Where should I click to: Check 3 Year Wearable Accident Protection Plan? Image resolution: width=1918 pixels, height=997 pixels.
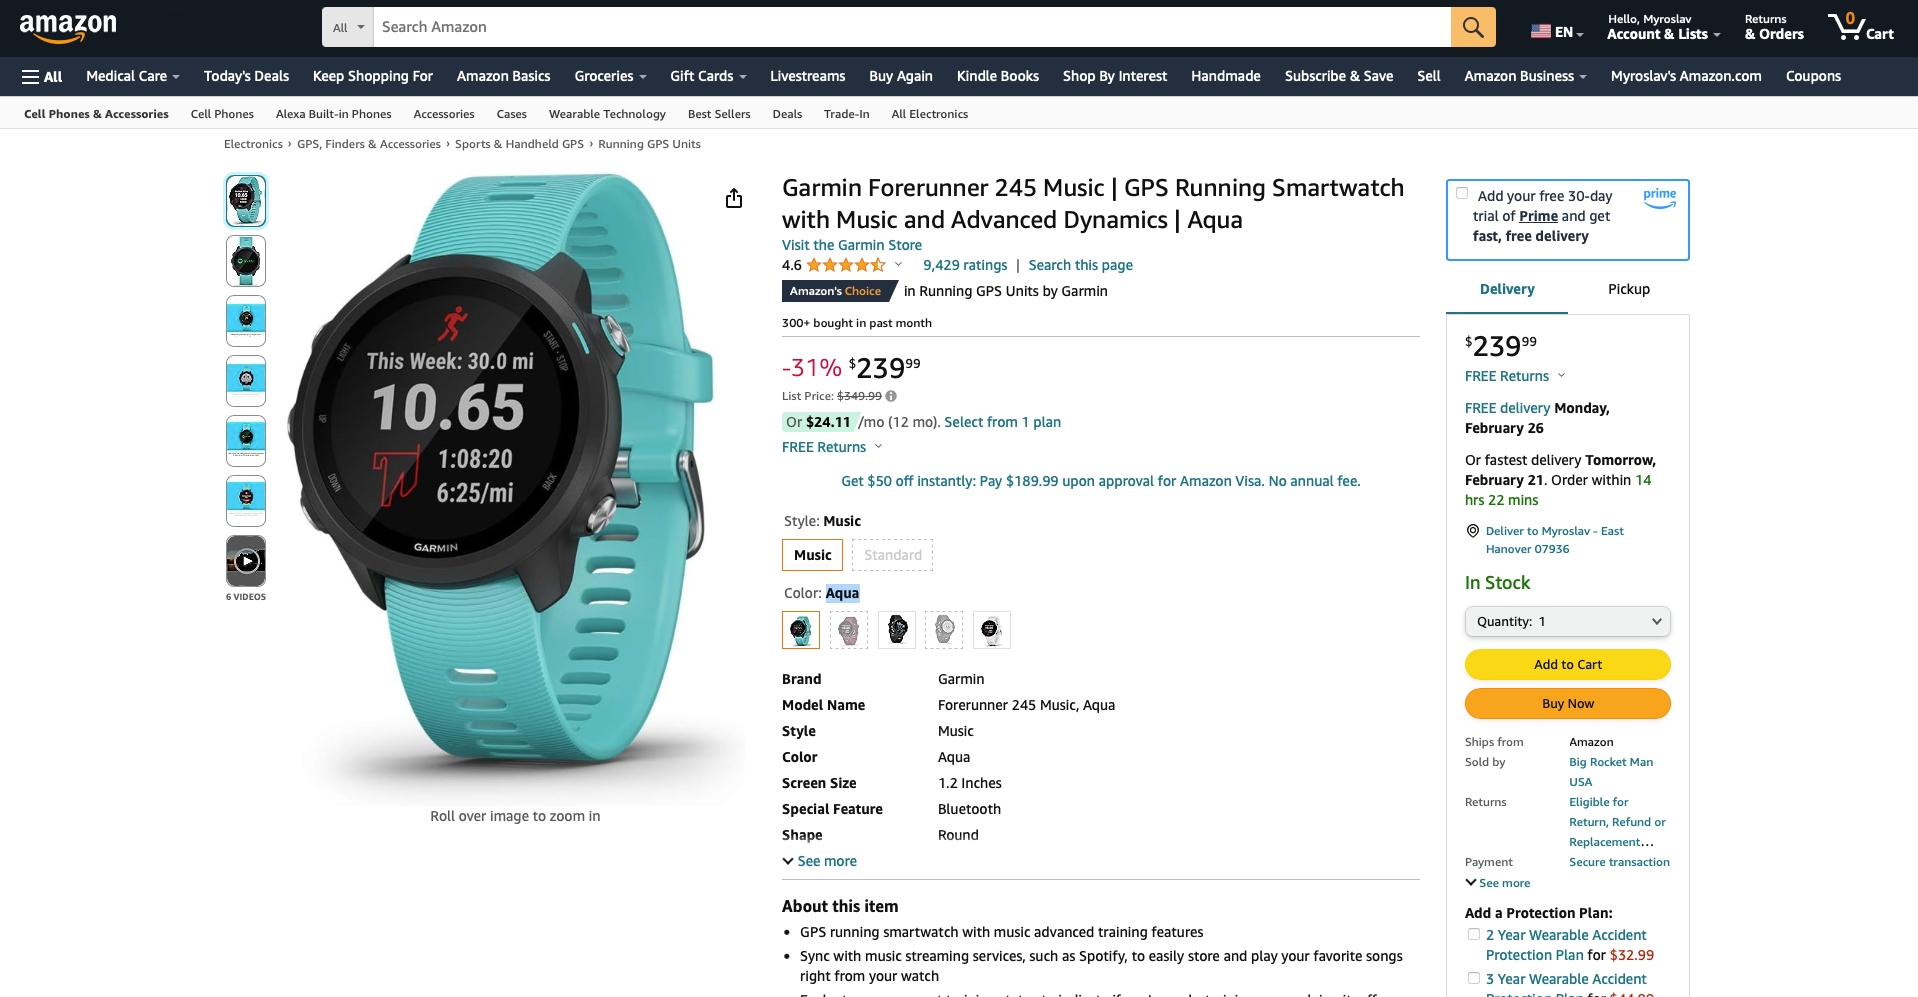pyautogui.click(x=1474, y=979)
